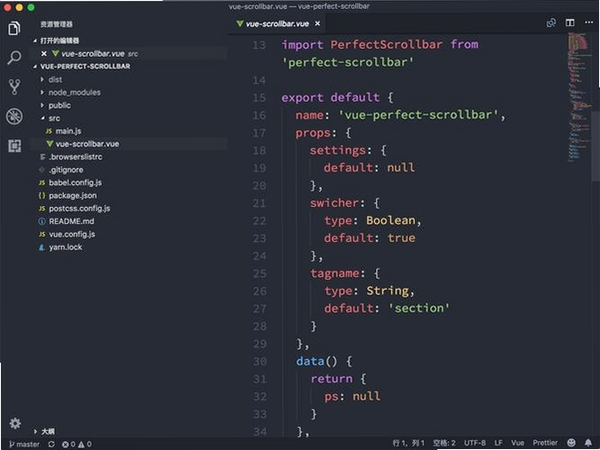
Task: Open the Search view in activity bar
Action: click(14, 57)
